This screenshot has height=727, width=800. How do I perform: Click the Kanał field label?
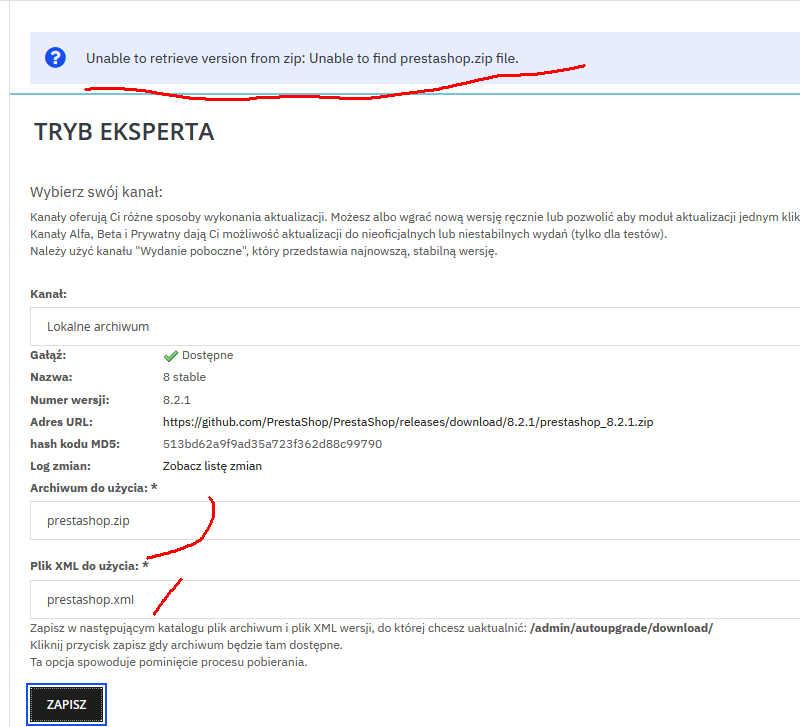(48, 294)
